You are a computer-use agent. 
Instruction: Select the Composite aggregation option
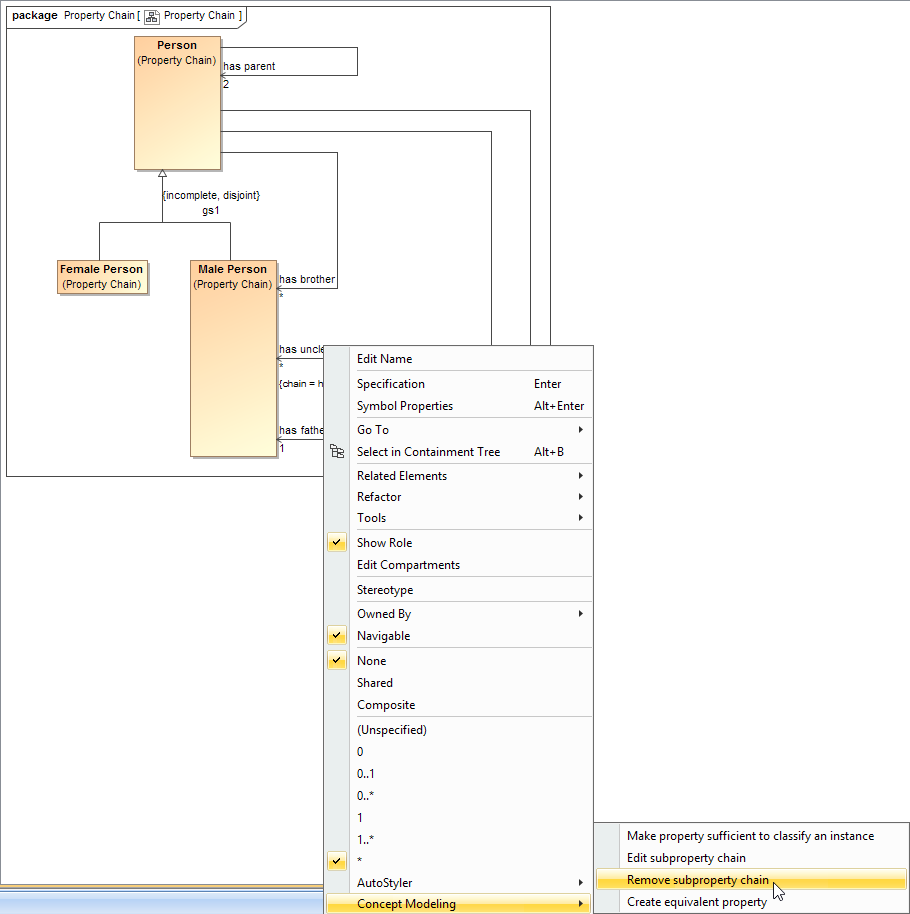click(x=385, y=705)
